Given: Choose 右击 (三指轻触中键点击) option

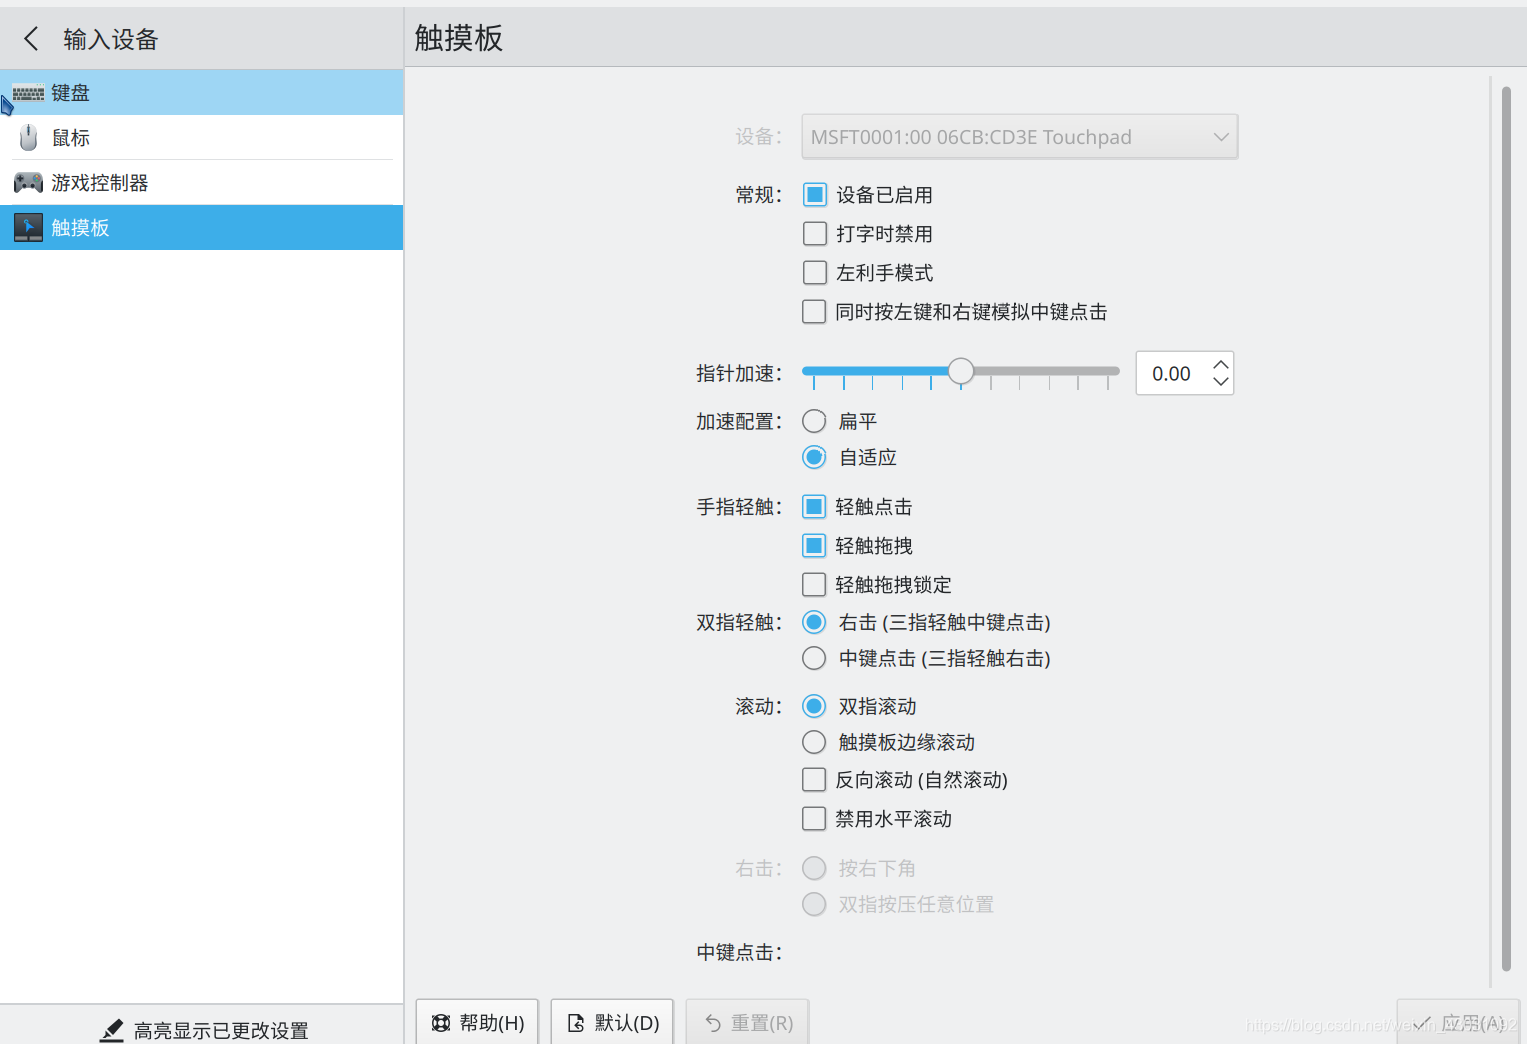Looking at the screenshot, I should (x=814, y=622).
